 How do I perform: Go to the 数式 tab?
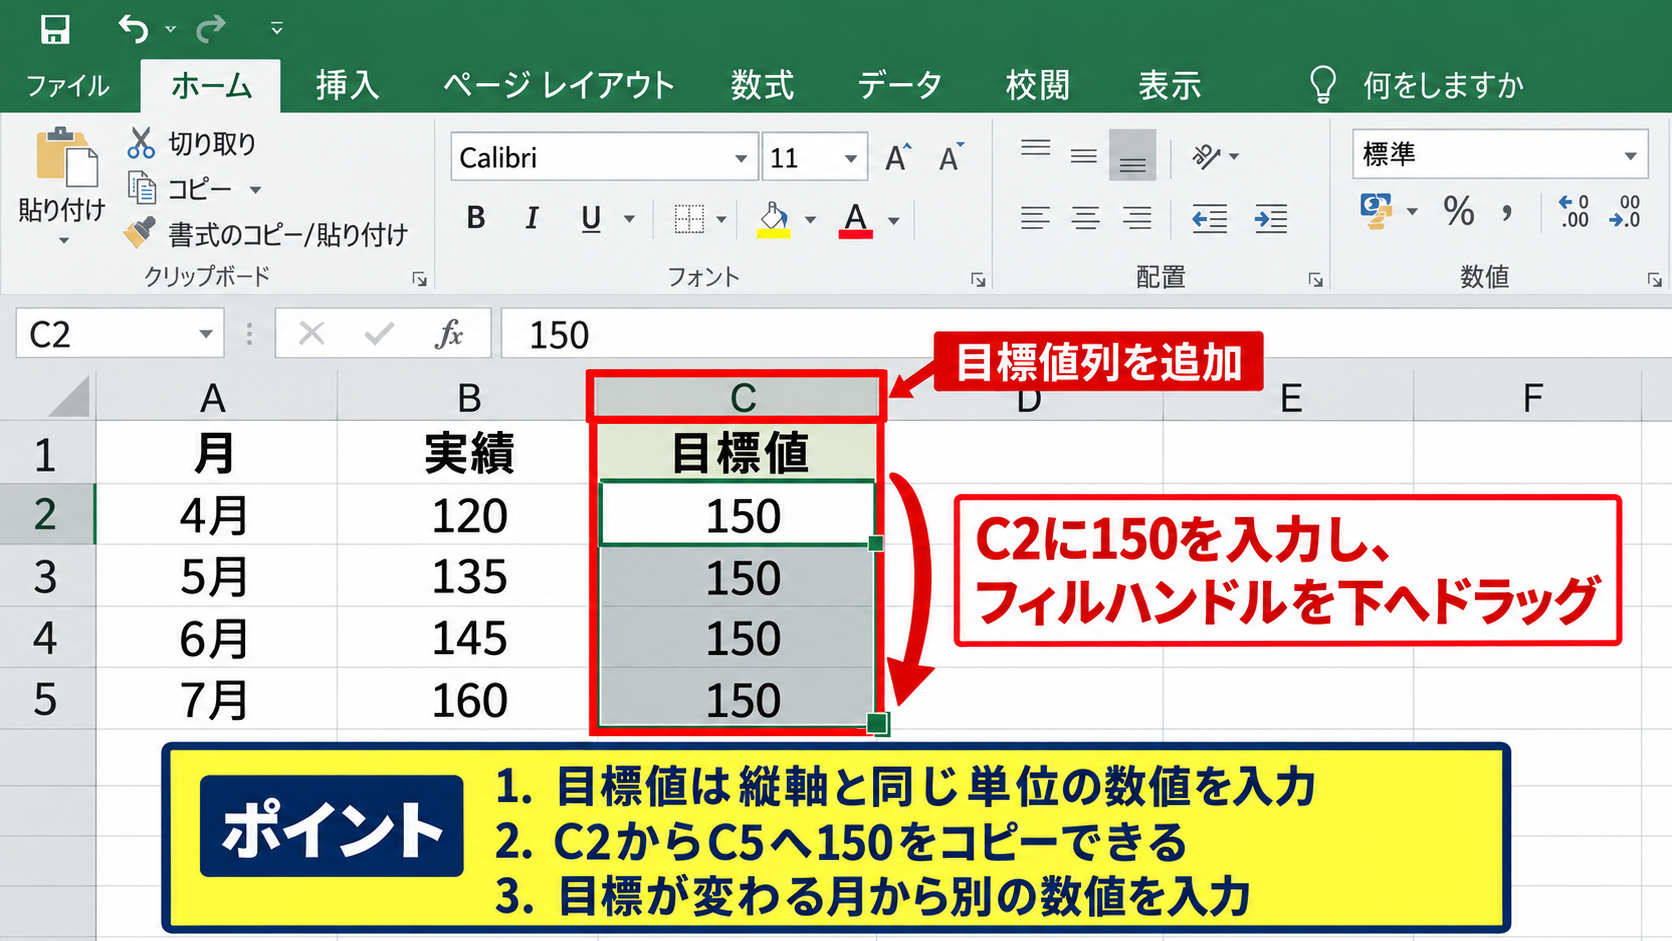762,85
